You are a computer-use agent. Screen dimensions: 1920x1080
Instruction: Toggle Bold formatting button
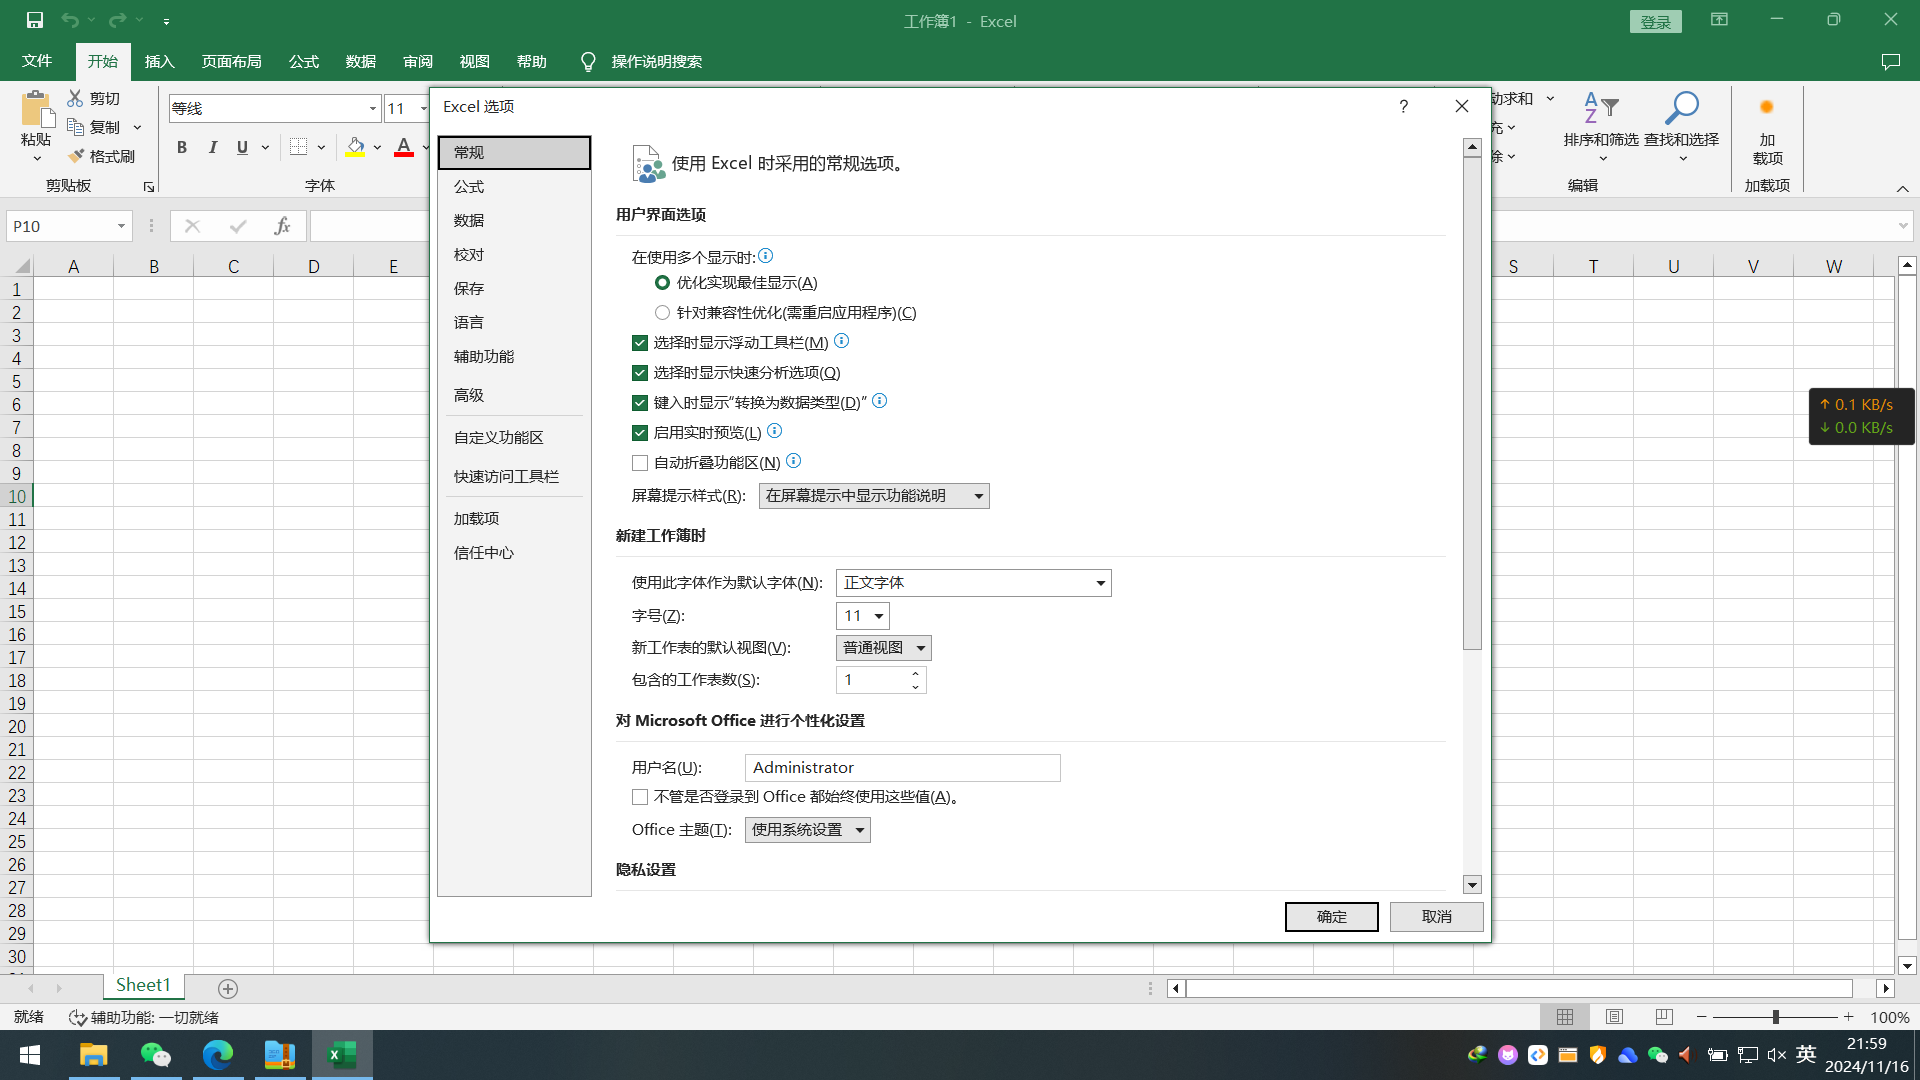pyautogui.click(x=182, y=147)
